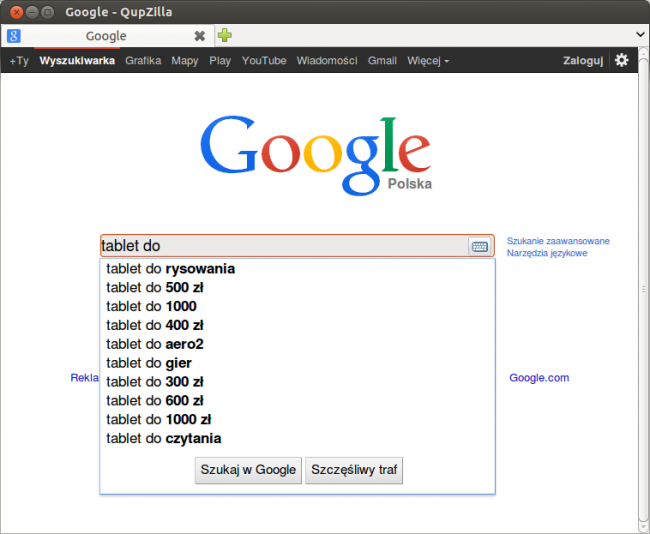Choose suggestion 'tablet do rysowania'
Screen dimensions: 650x534
(x=297, y=269)
